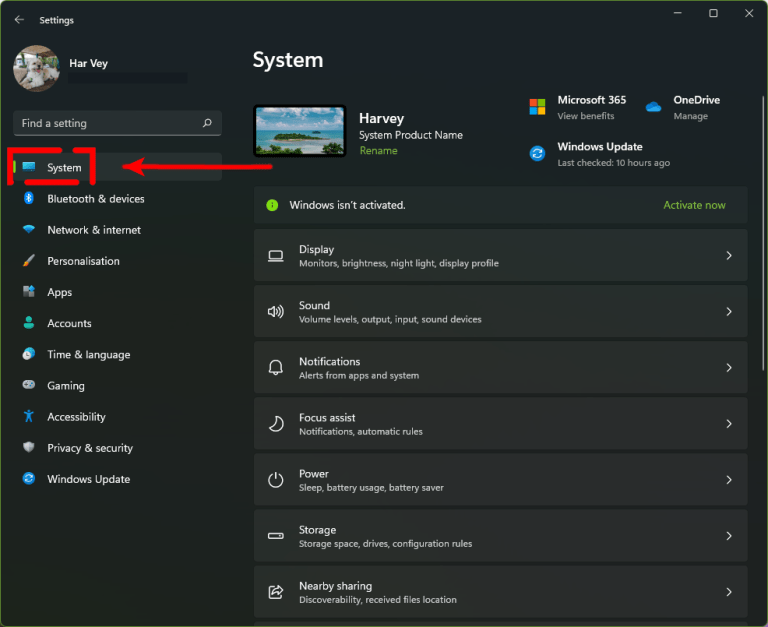Click the Nearby sharing share icon
The image size is (768, 627).
point(276,592)
